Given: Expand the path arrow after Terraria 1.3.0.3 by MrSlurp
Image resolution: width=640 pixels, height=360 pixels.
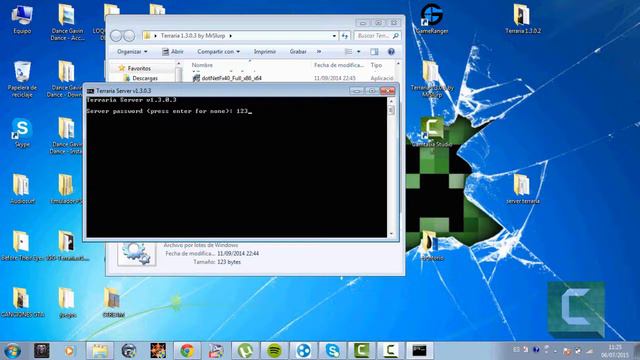Looking at the screenshot, I should pyautogui.click(x=231, y=36).
